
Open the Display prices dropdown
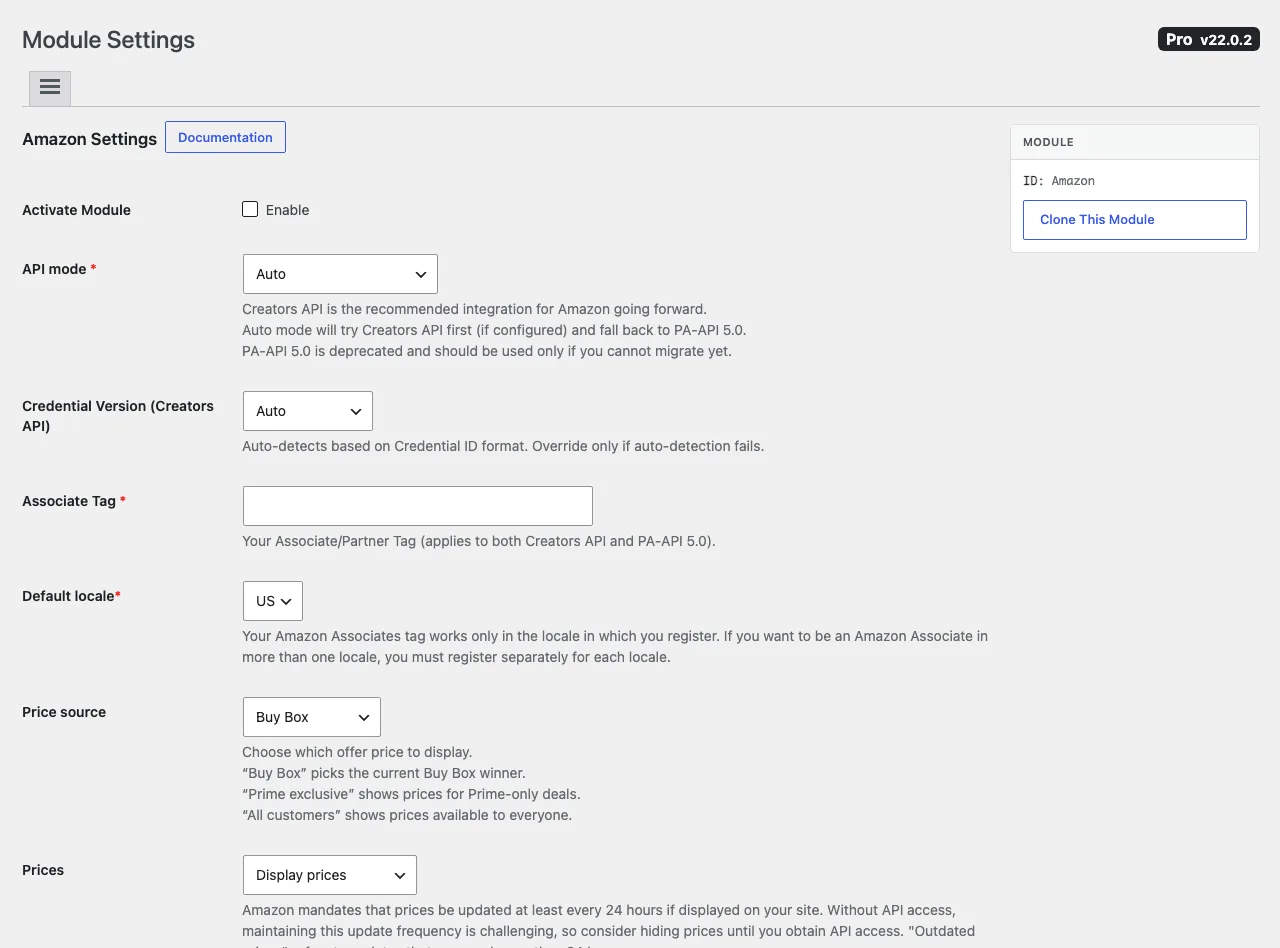pyautogui.click(x=330, y=875)
